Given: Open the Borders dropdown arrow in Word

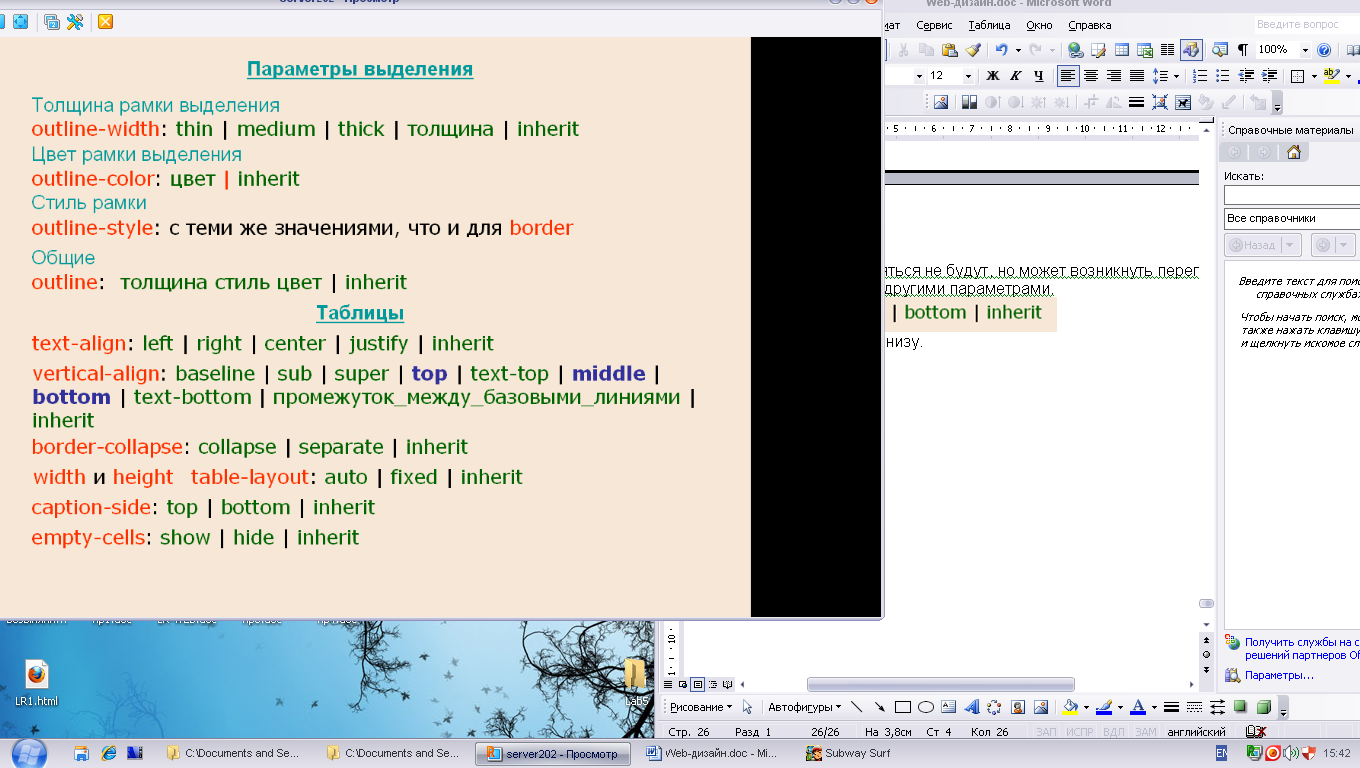Looking at the screenshot, I should pos(1313,76).
